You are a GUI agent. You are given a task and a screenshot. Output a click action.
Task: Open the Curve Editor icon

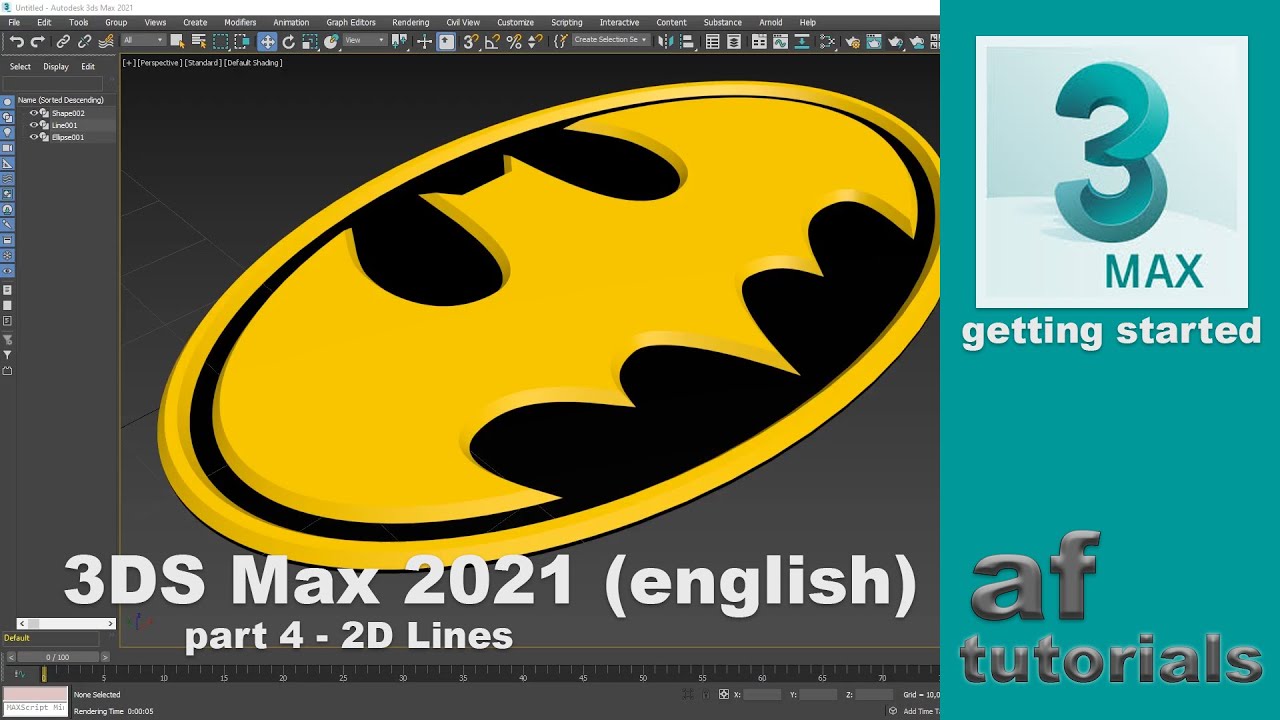(780, 41)
